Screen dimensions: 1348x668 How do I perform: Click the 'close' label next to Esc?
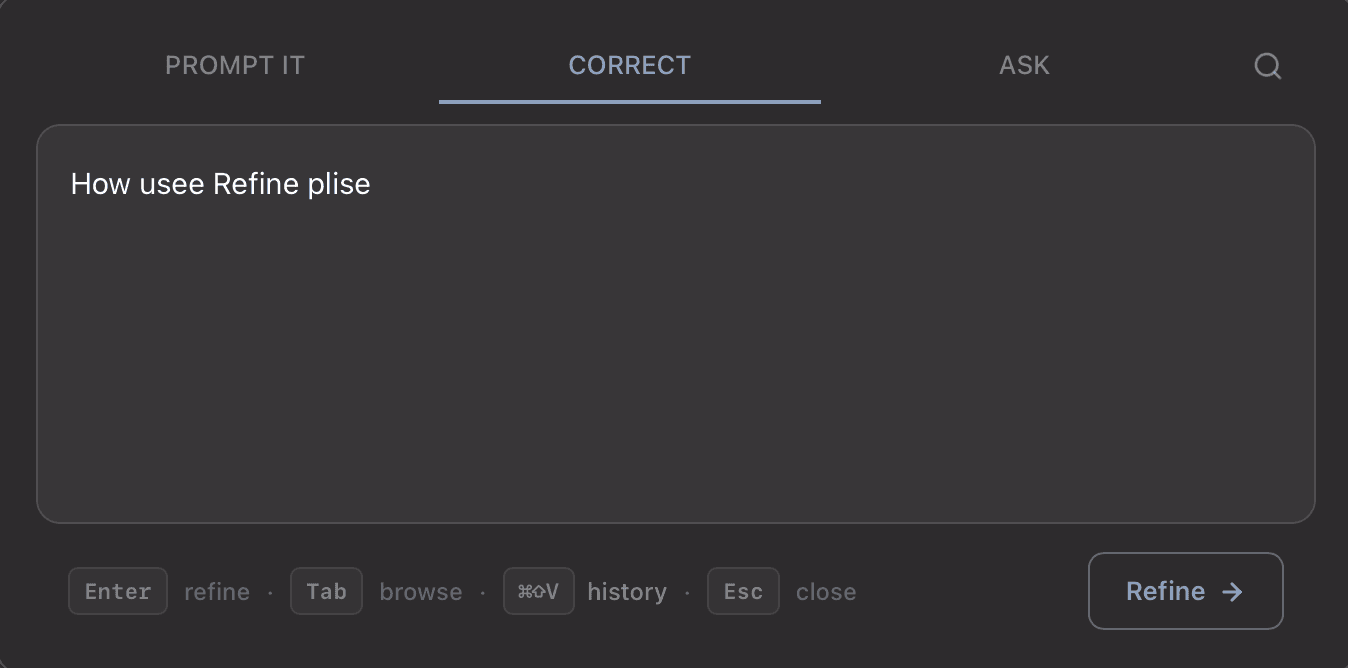click(826, 591)
